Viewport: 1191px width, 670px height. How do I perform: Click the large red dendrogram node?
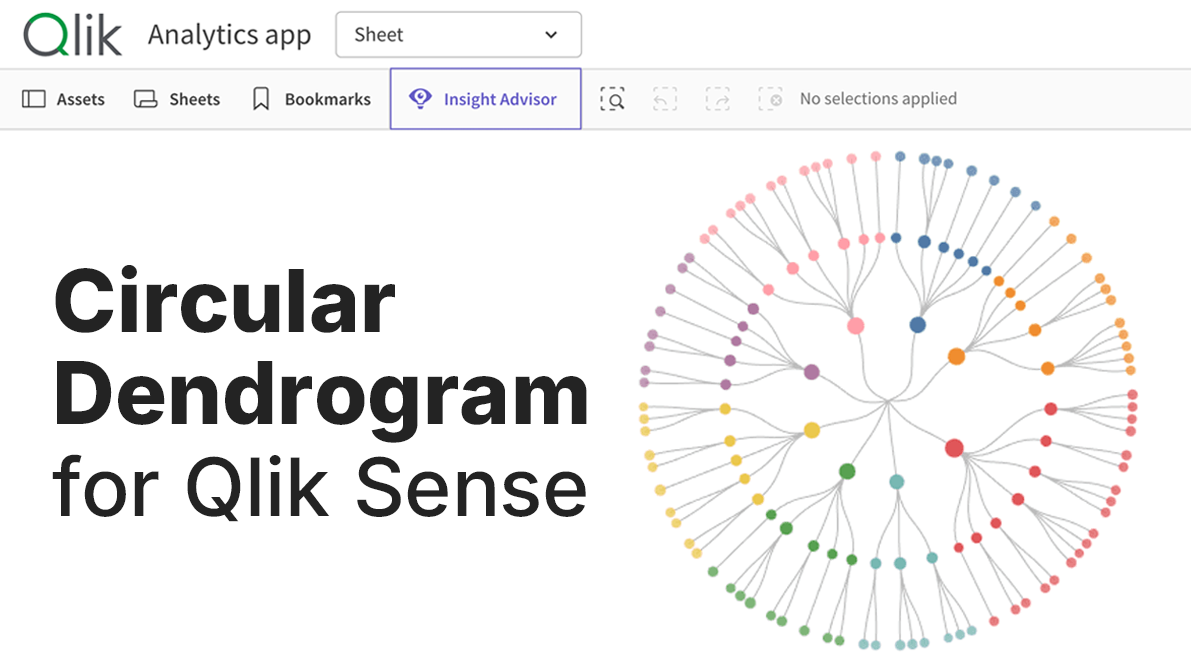[954, 448]
